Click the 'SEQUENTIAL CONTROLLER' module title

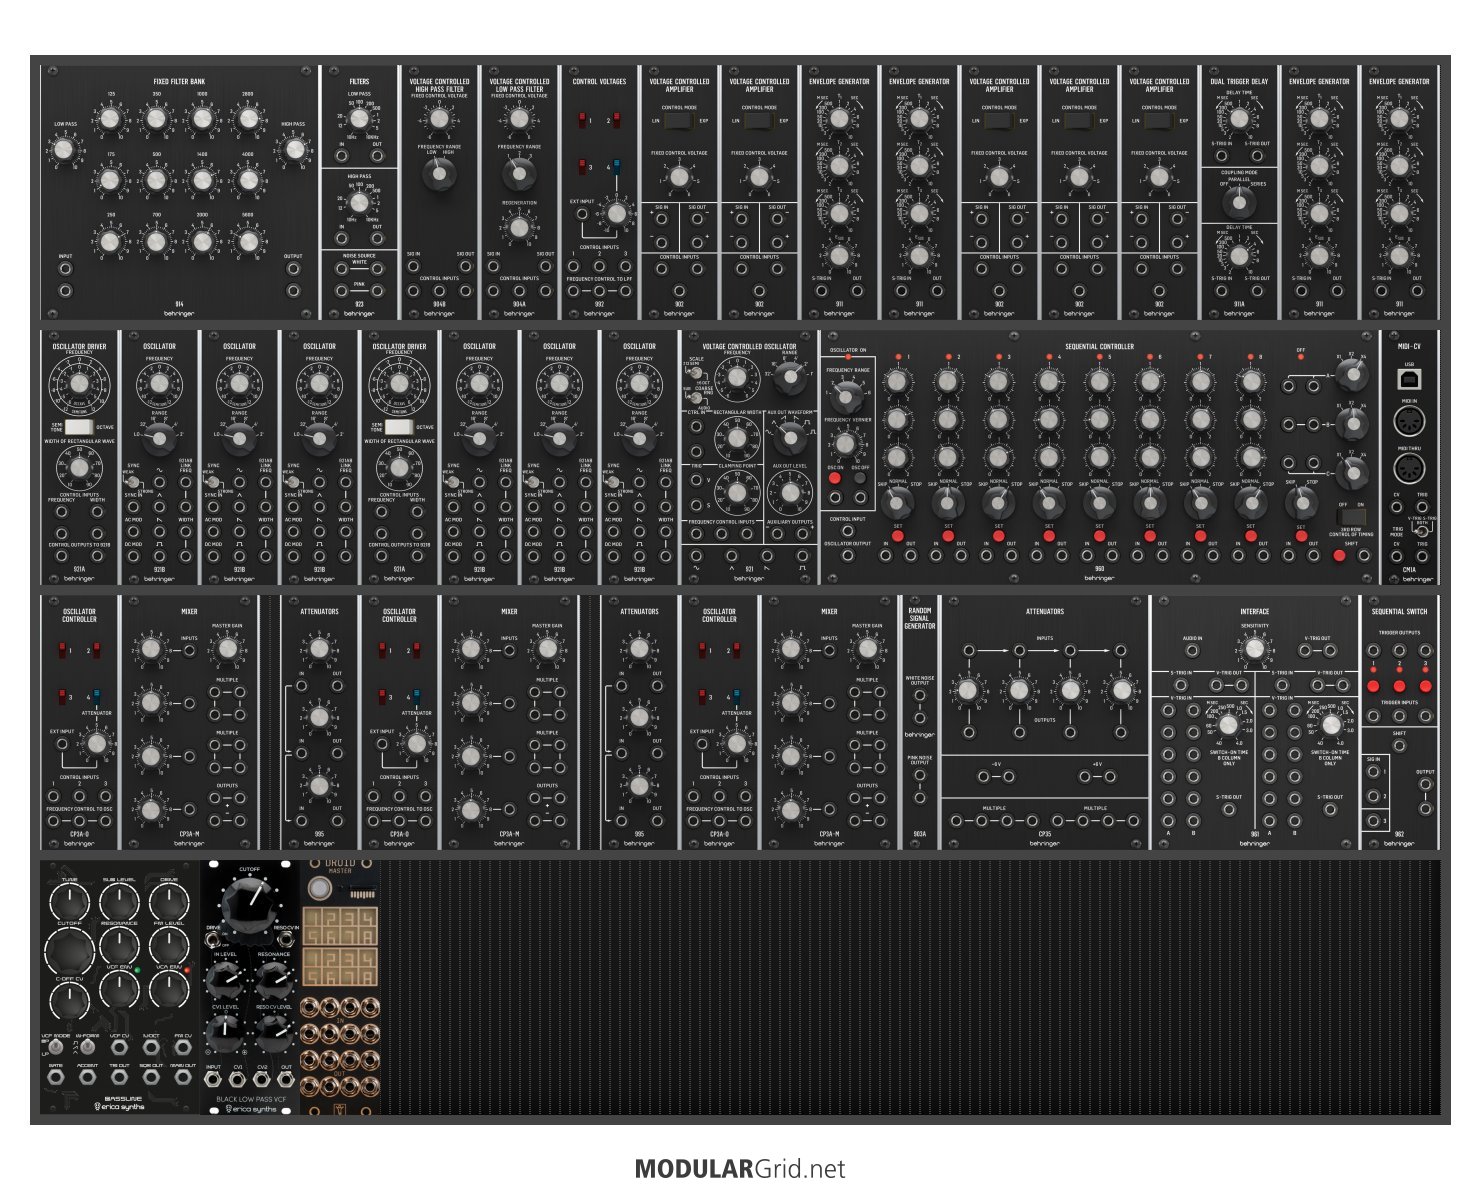(1099, 347)
